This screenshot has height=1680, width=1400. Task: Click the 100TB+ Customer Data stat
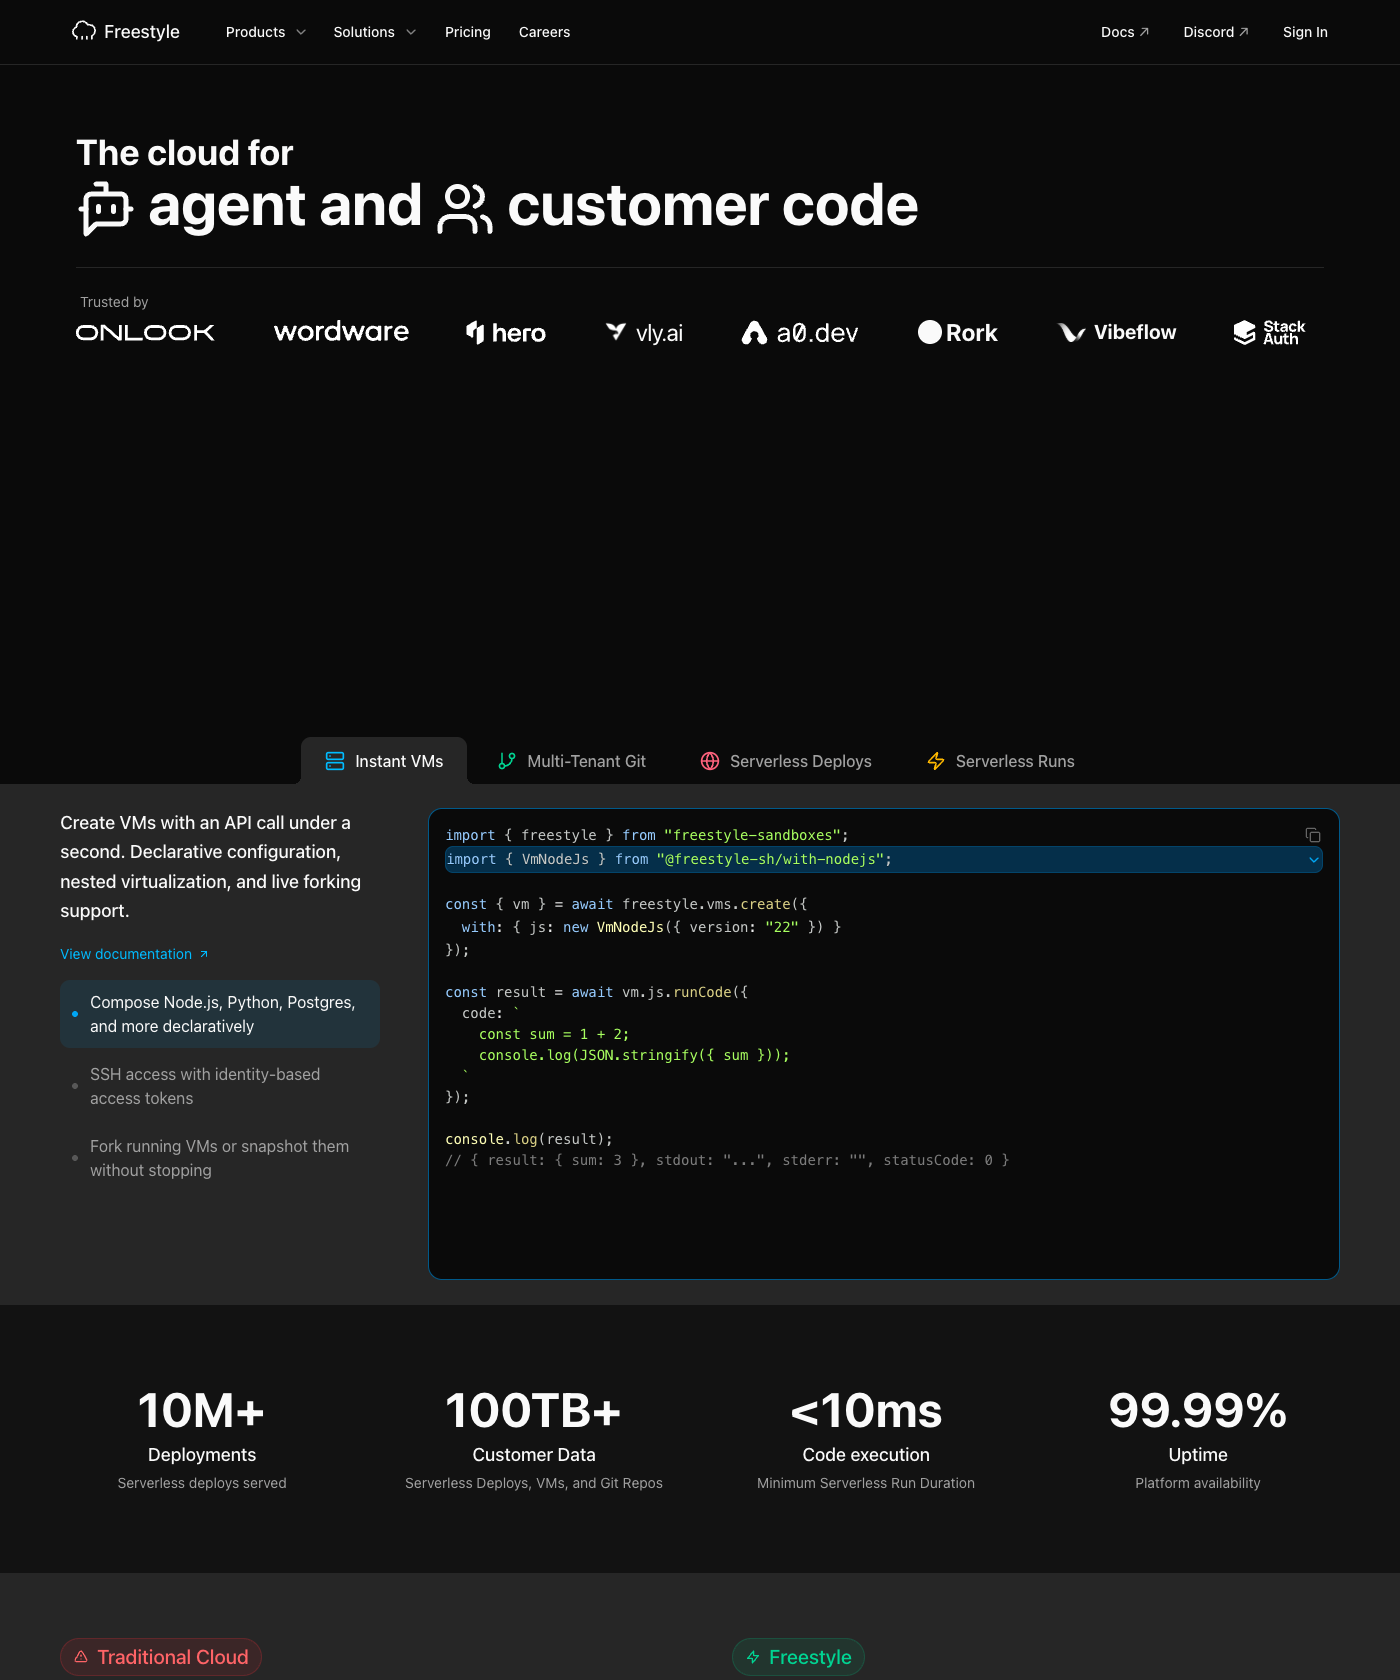534,1438
